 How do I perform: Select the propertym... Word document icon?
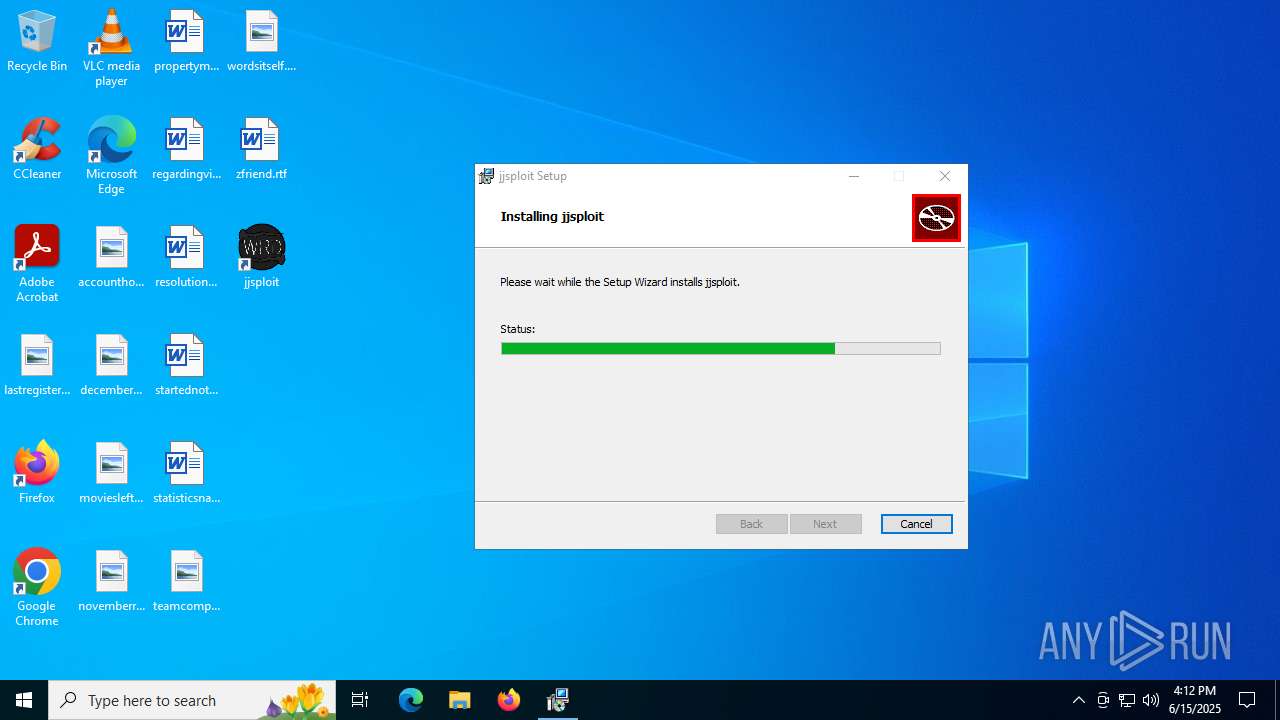coord(186,41)
